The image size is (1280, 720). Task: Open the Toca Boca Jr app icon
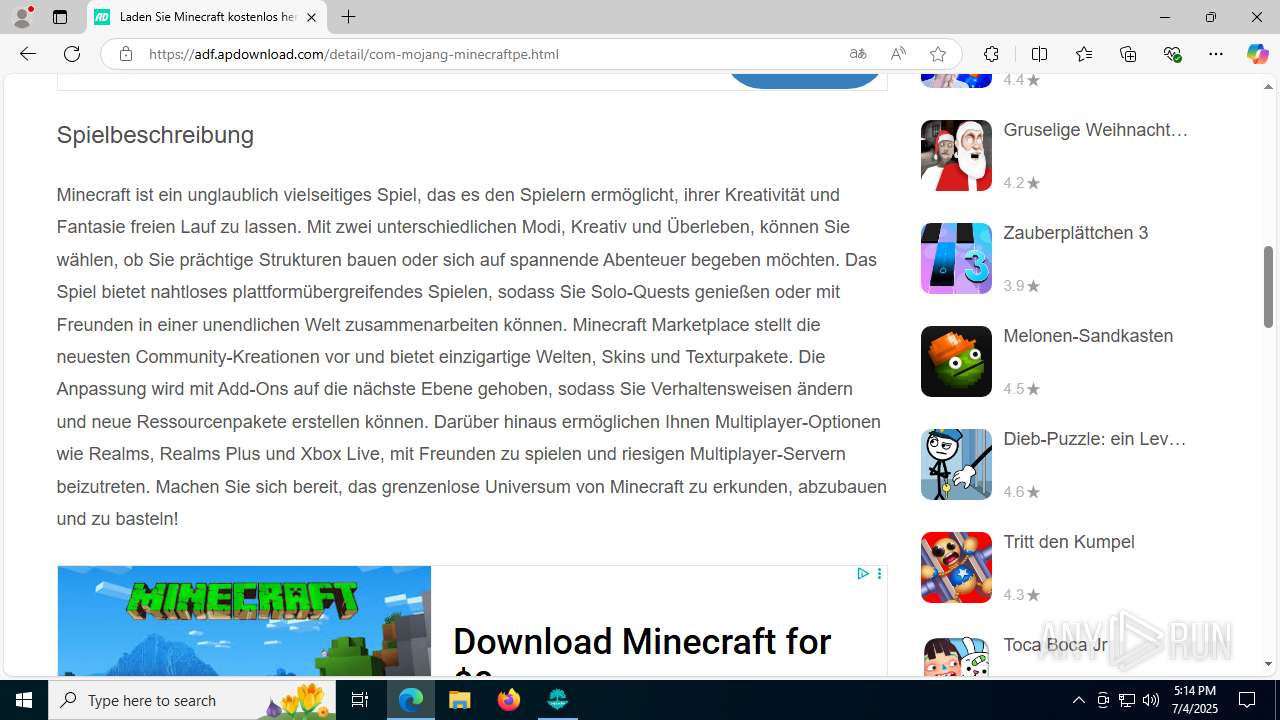(956, 657)
